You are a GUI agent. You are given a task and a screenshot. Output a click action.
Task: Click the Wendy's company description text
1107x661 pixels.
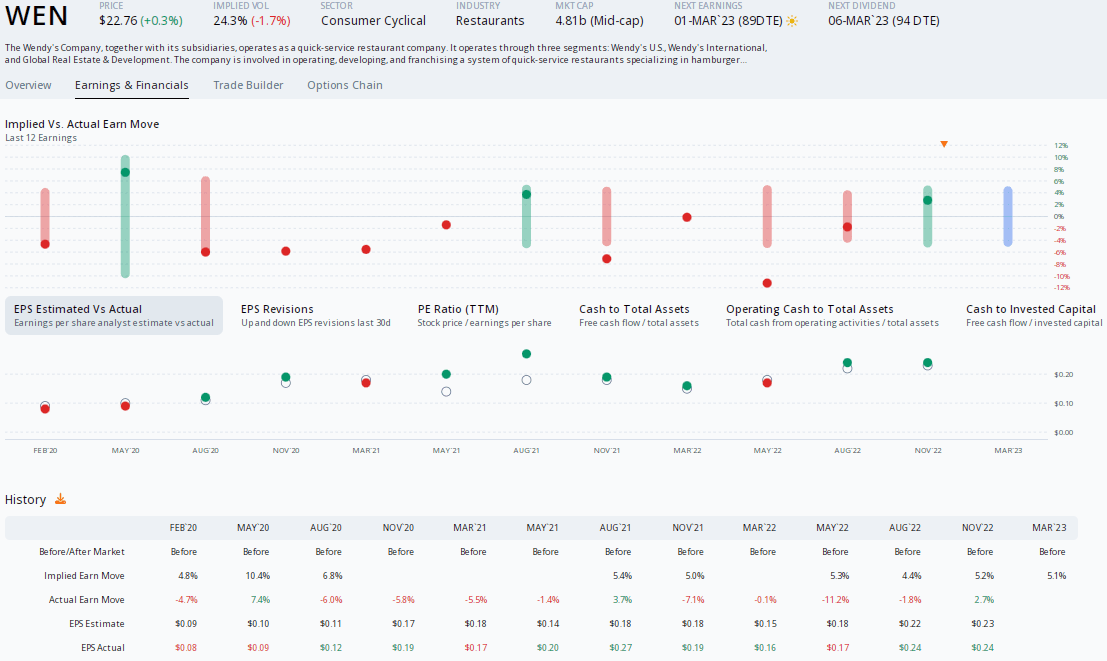tap(385, 54)
